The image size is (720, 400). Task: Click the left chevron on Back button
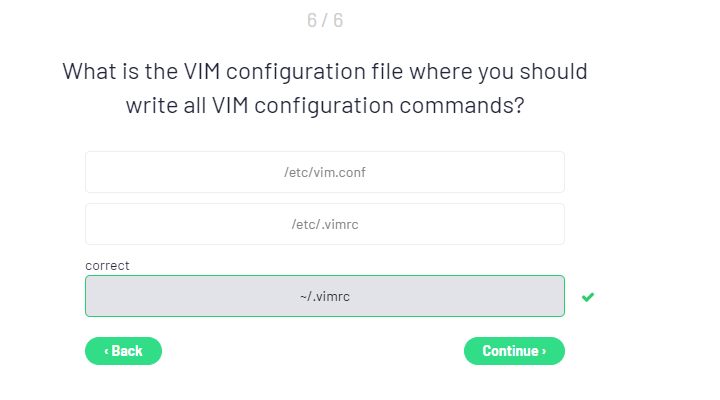[x=106, y=351]
